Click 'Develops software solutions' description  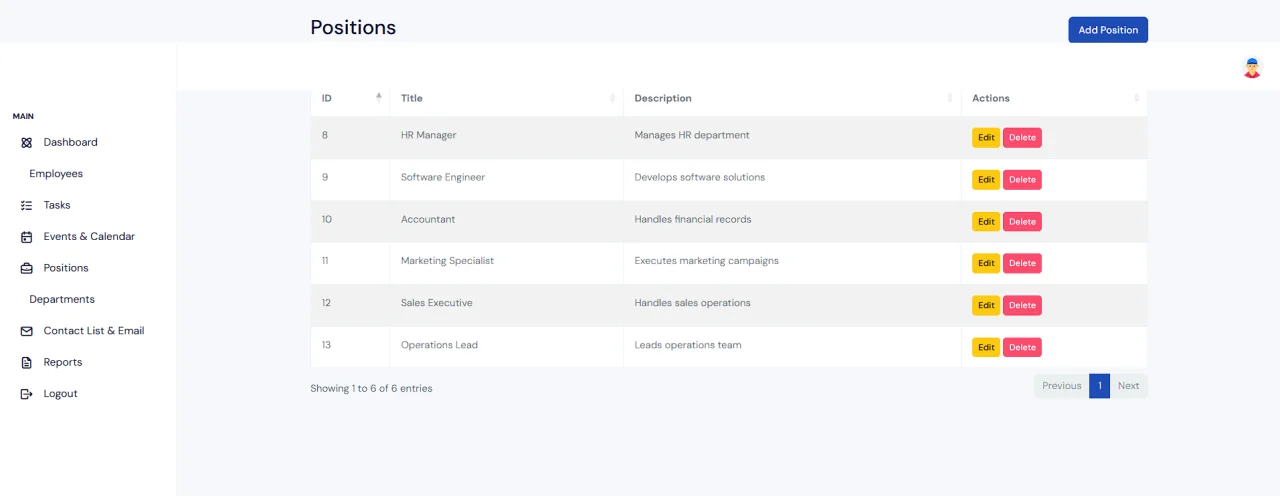tap(700, 177)
